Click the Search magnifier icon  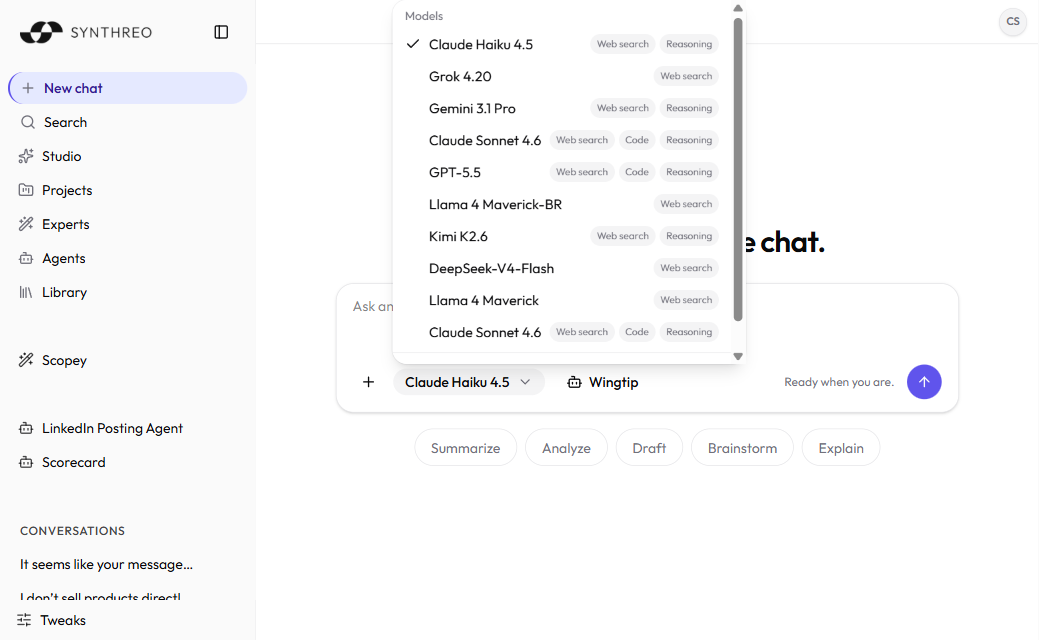pyautogui.click(x=28, y=122)
